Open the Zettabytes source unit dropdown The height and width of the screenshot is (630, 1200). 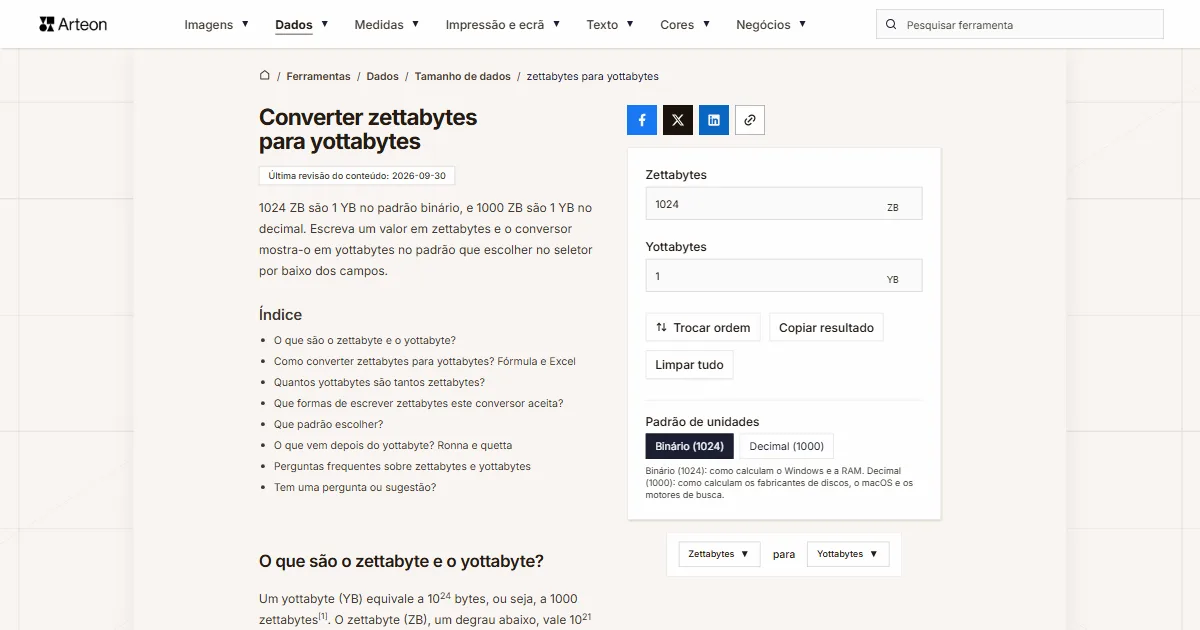point(719,554)
